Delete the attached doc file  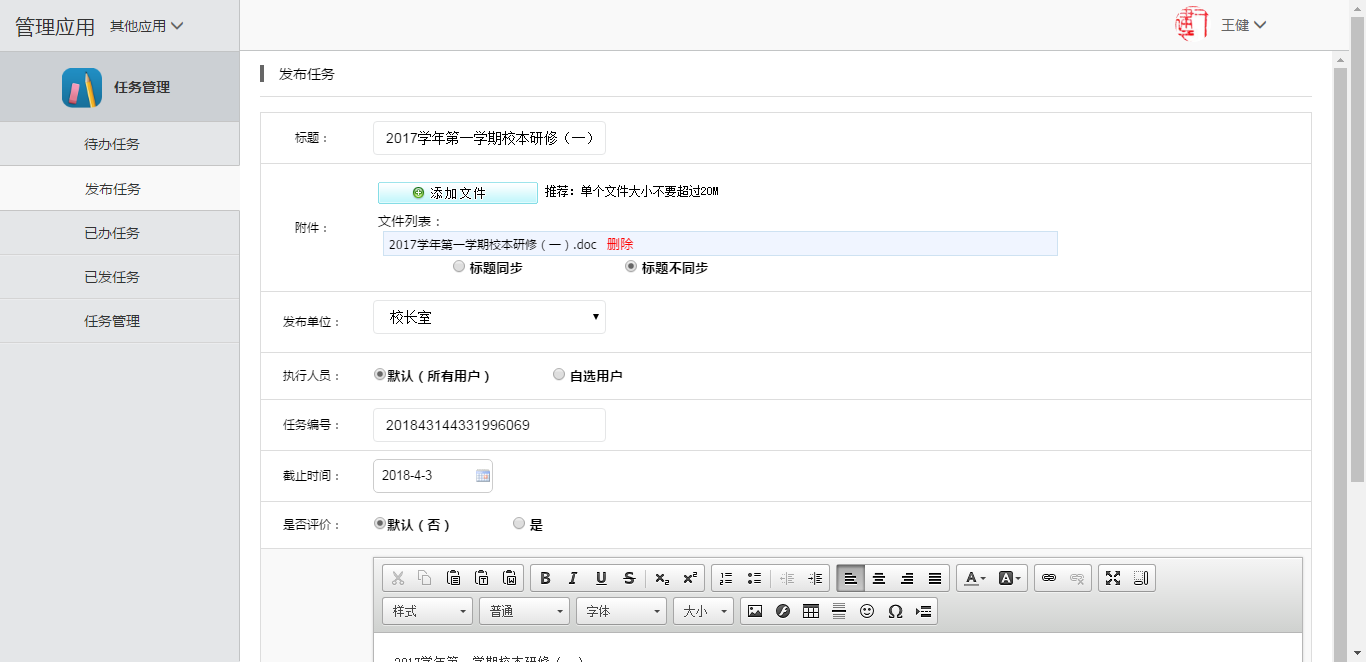point(620,244)
